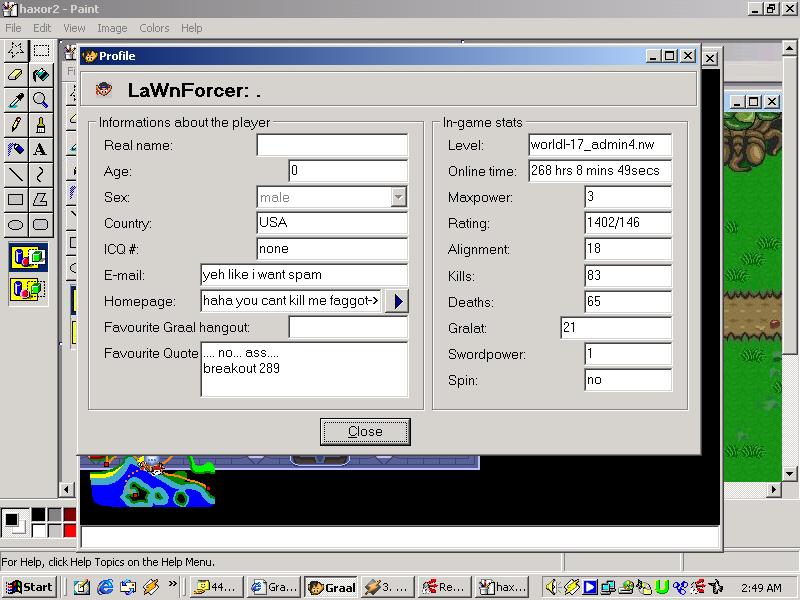The width and height of the screenshot is (800, 600).
Task: Open the Edit menu
Action: (42, 28)
